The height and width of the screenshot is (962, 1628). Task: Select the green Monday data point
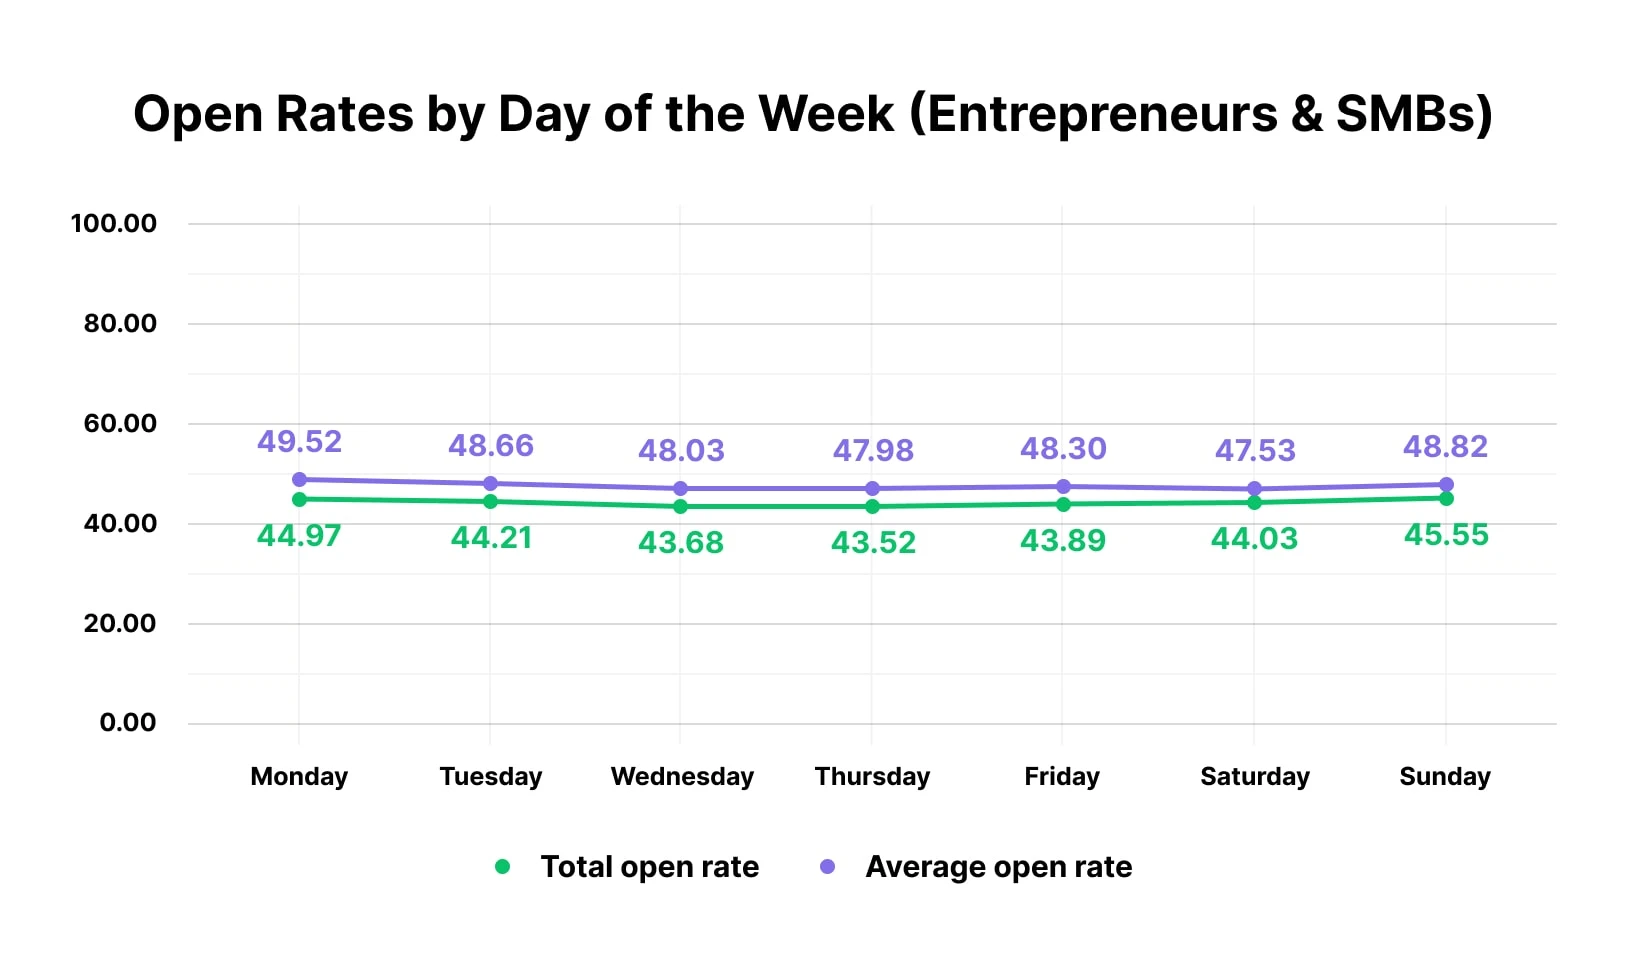pyautogui.click(x=299, y=499)
